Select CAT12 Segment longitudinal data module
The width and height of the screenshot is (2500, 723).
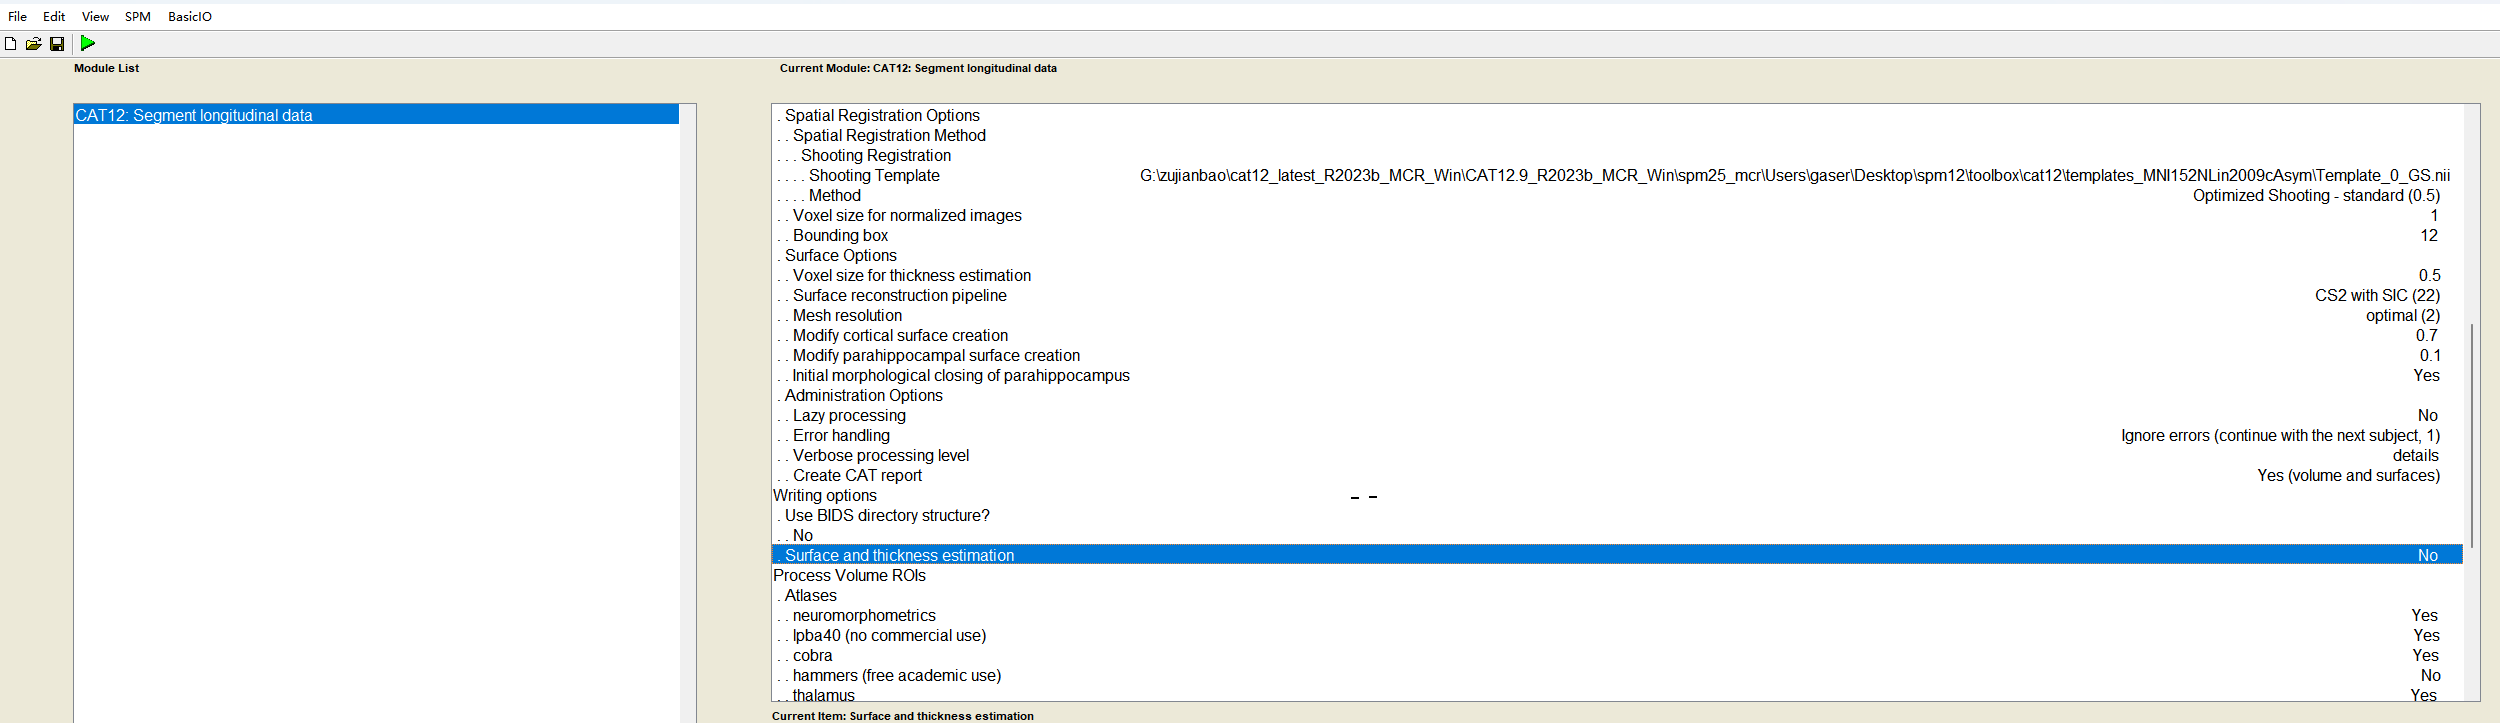194,115
